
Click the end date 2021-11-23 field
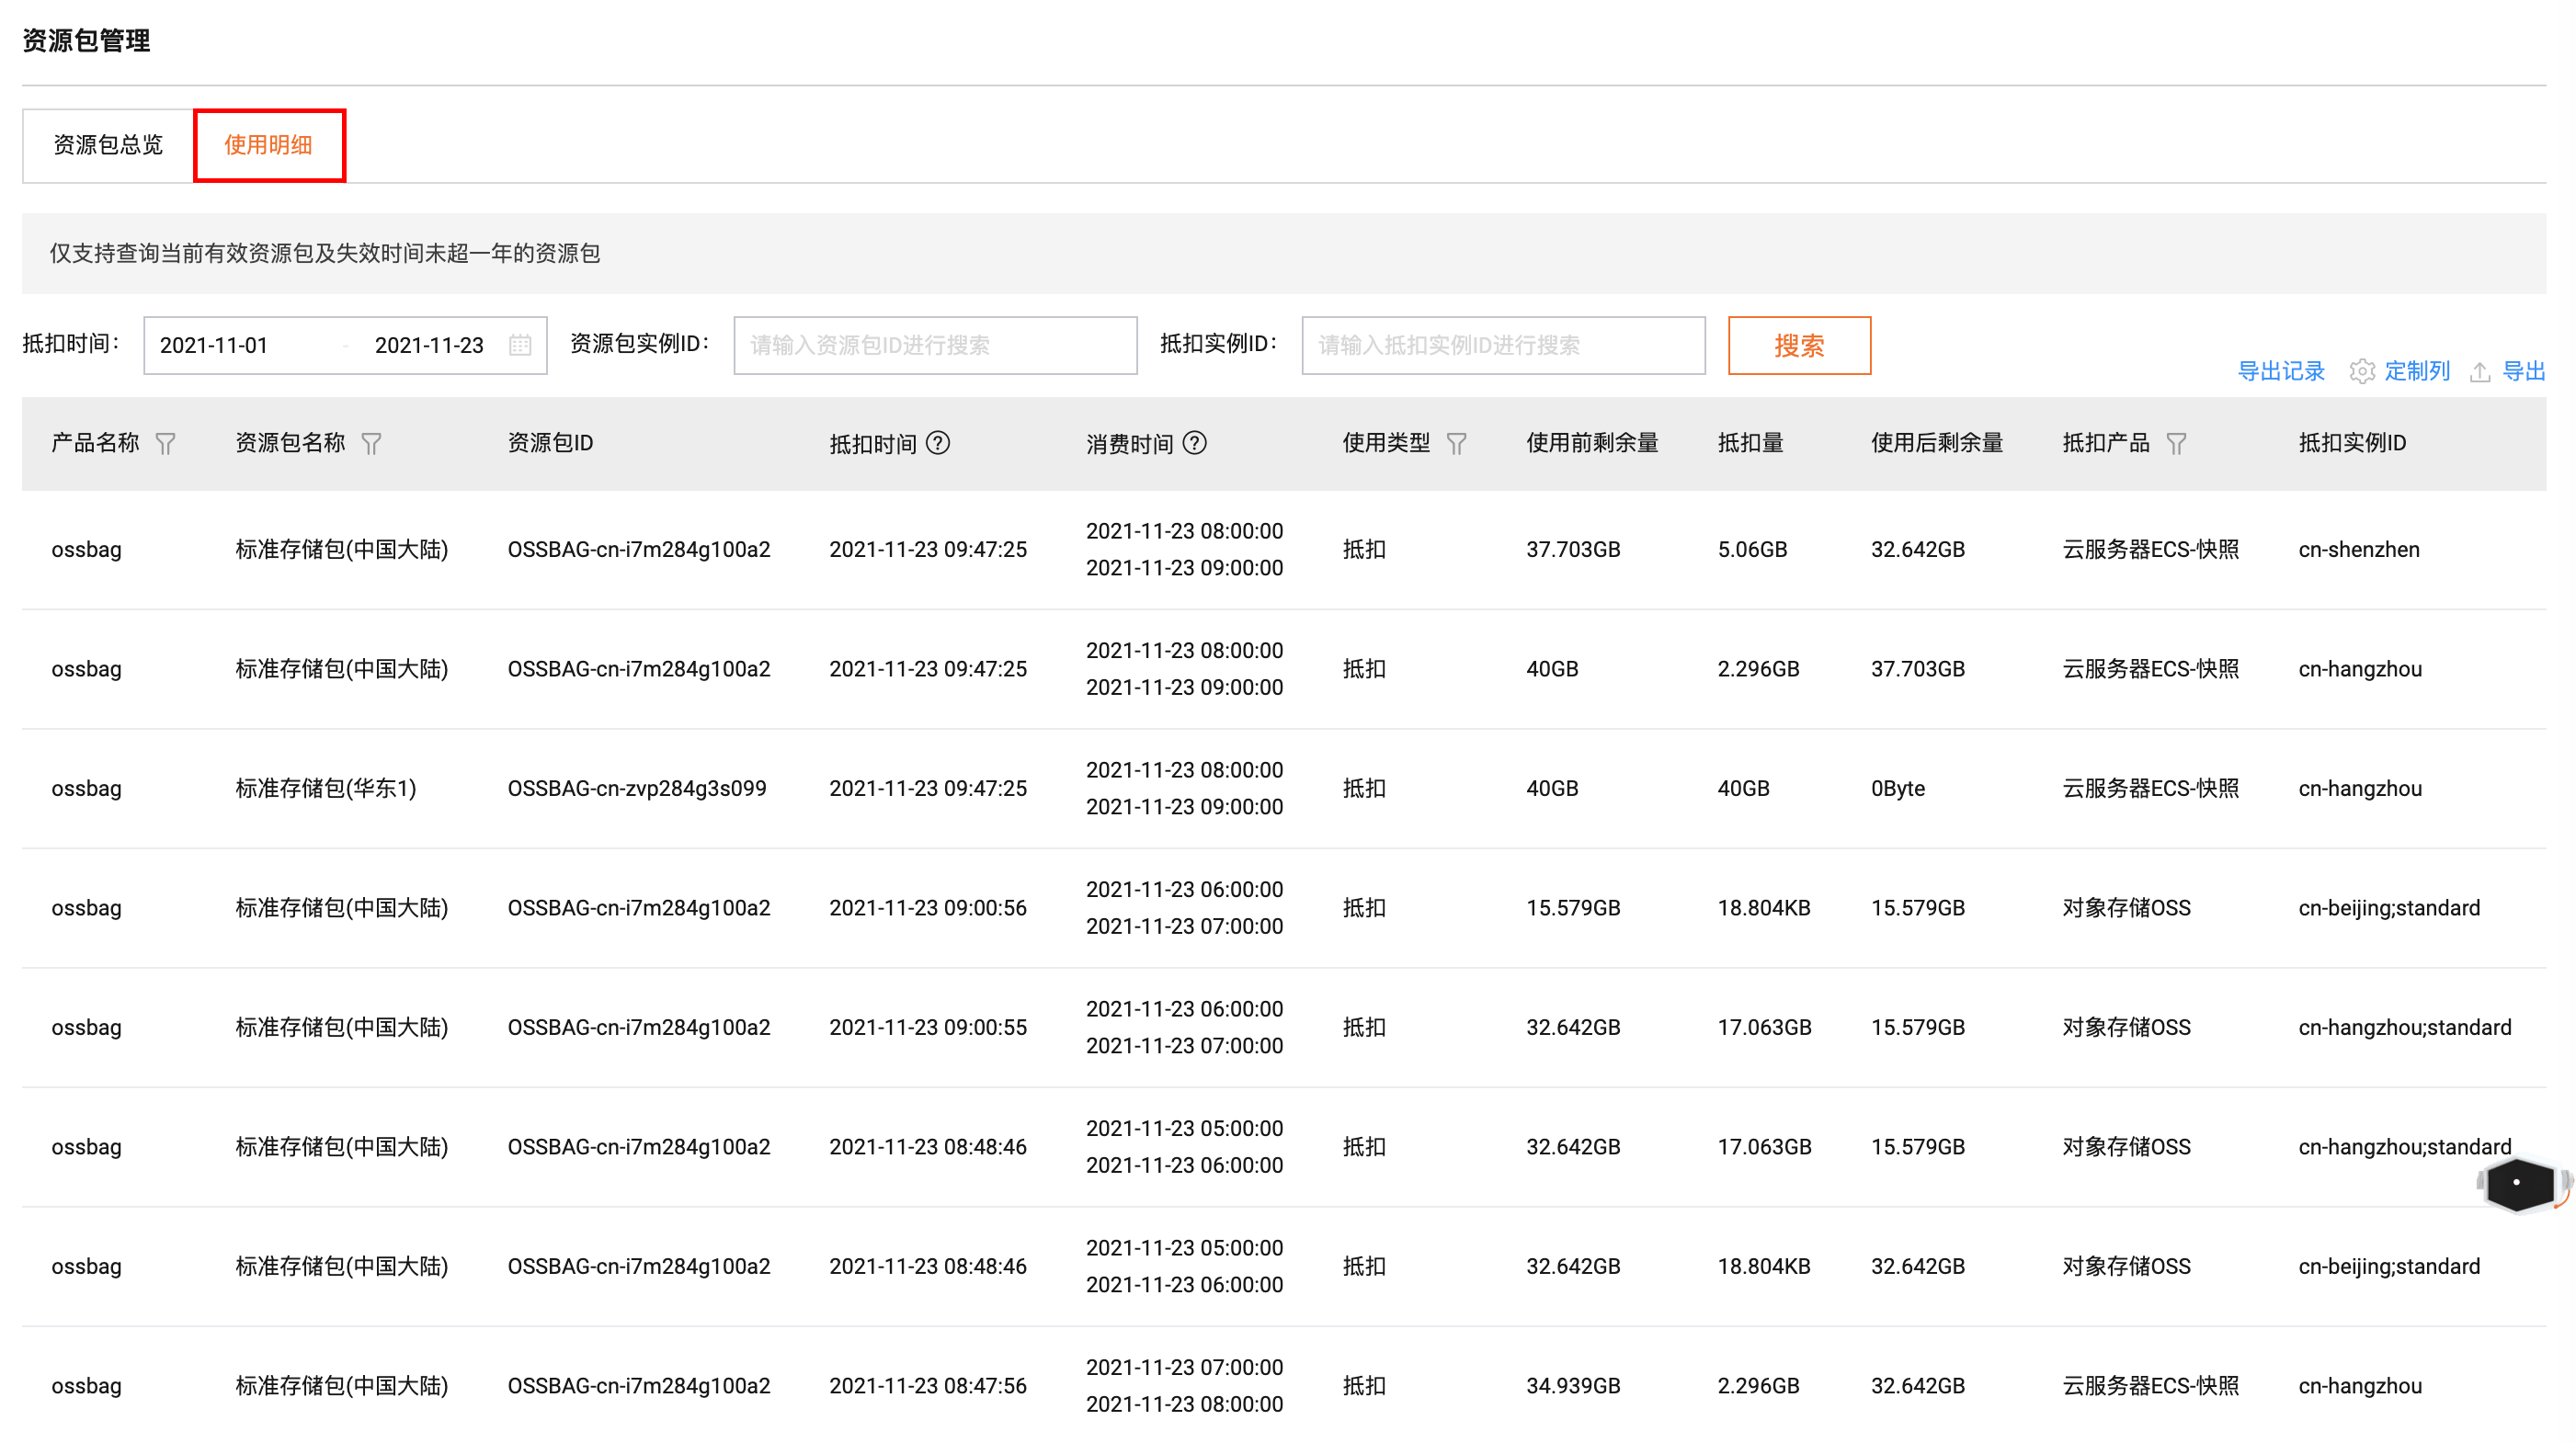(x=429, y=345)
